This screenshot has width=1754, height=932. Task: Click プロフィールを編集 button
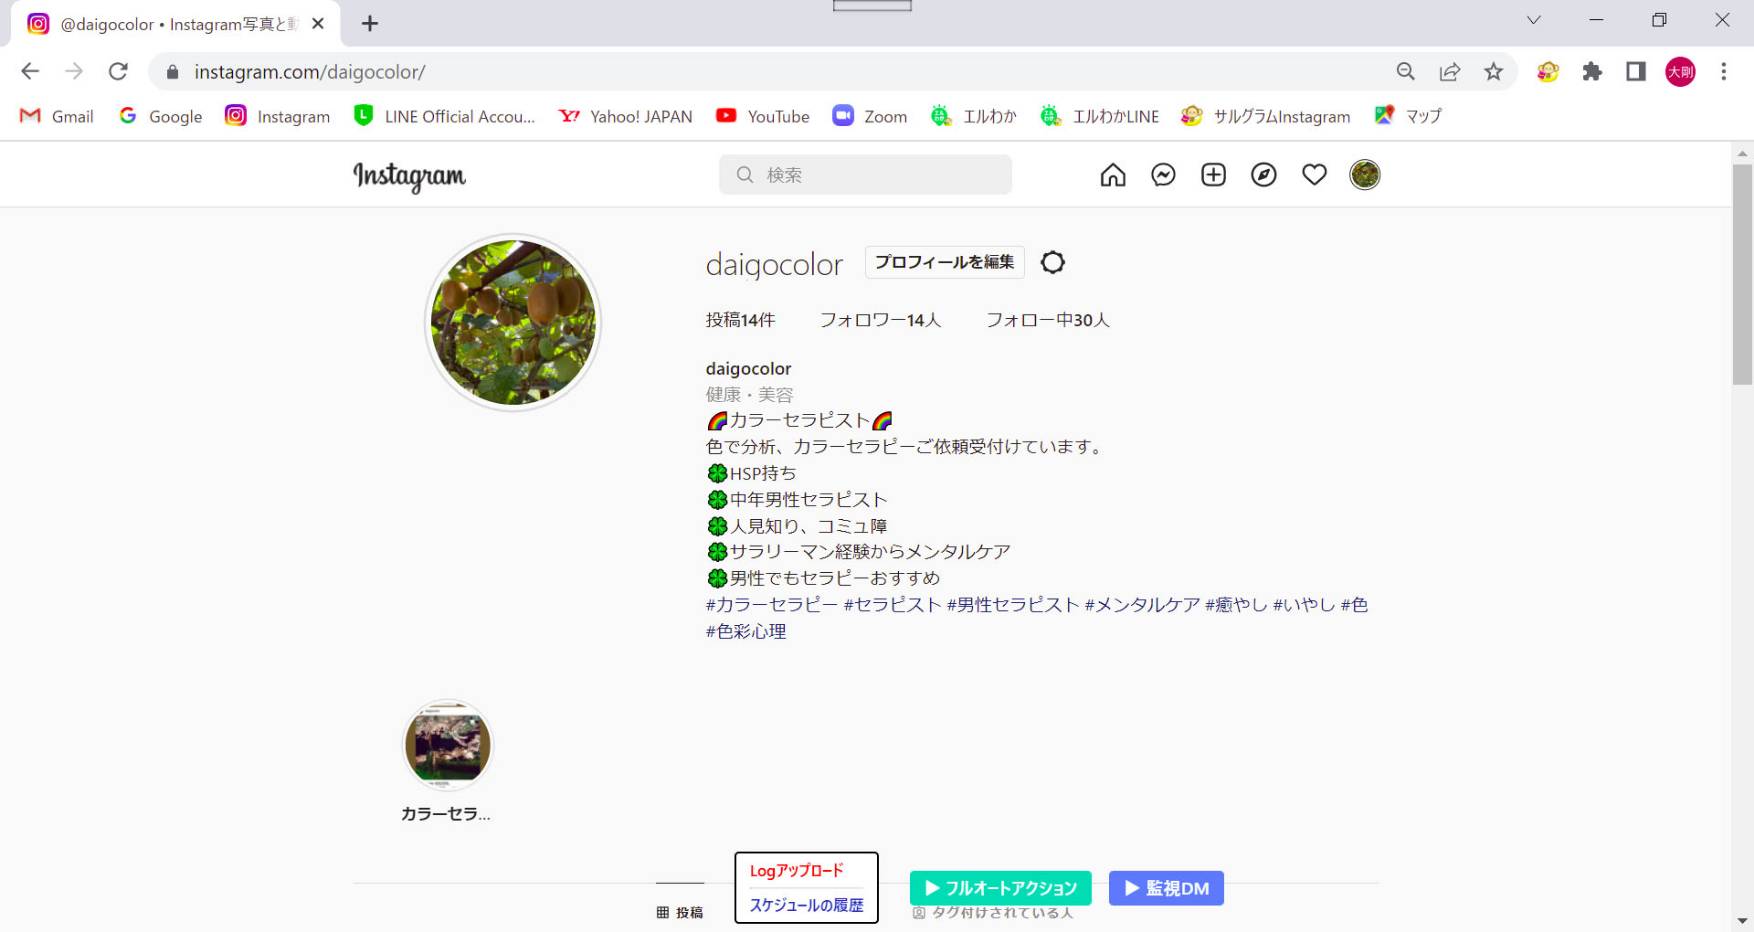tap(944, 262)
